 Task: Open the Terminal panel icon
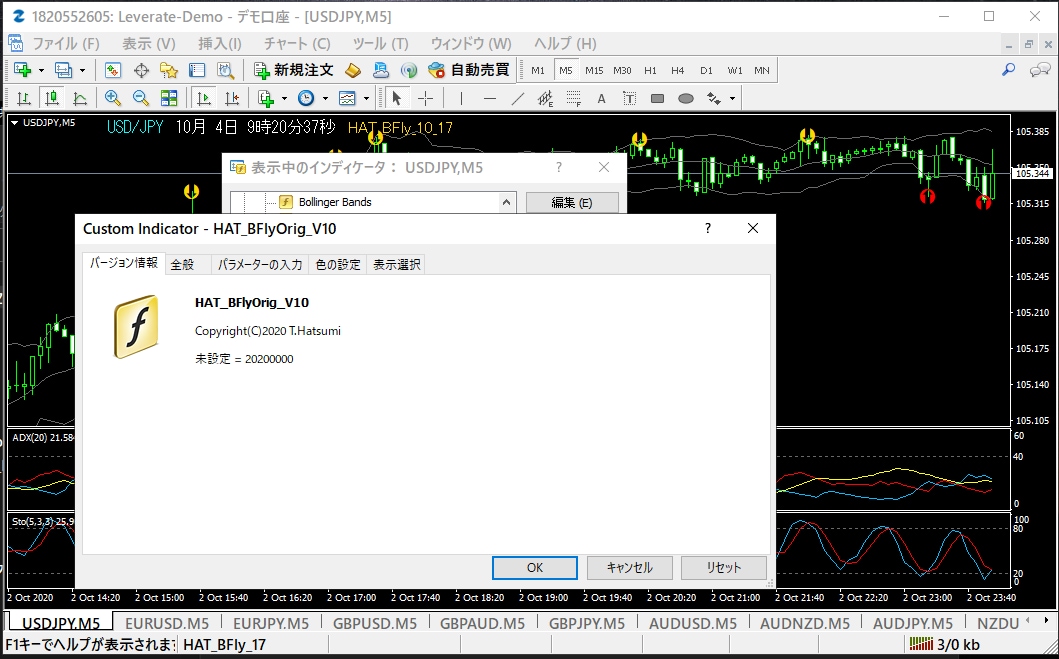pos(197,70)
